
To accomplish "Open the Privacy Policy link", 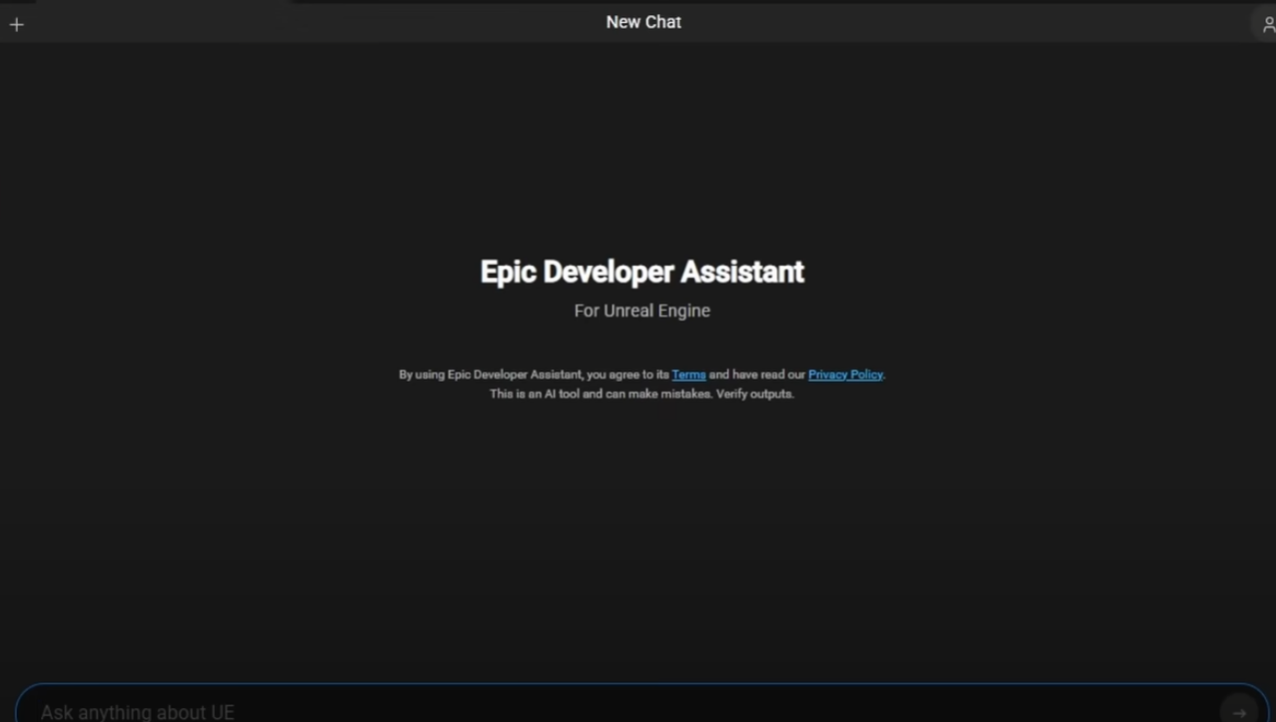I will [x=845, y=375].
